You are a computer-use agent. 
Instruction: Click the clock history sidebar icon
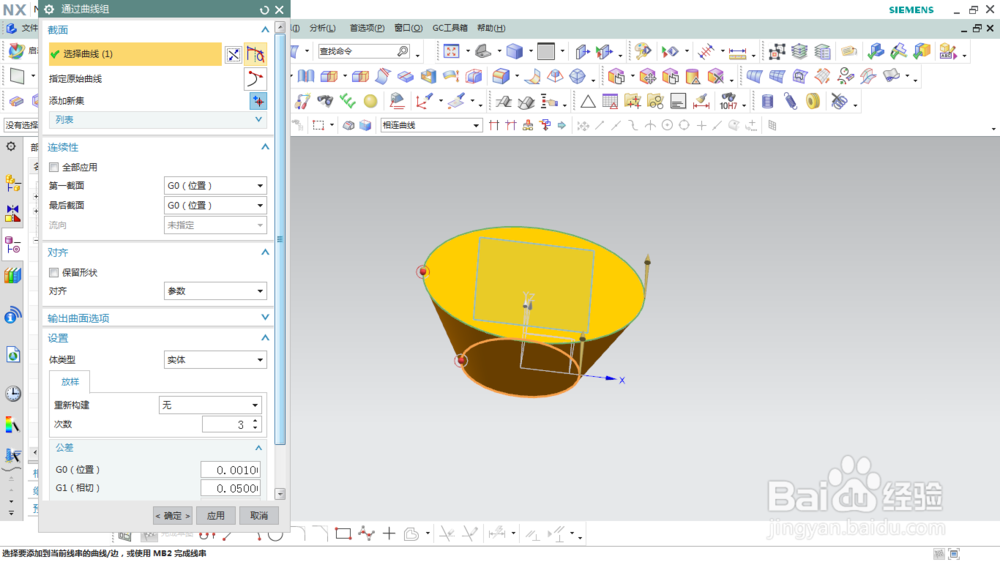click(13, 394)
